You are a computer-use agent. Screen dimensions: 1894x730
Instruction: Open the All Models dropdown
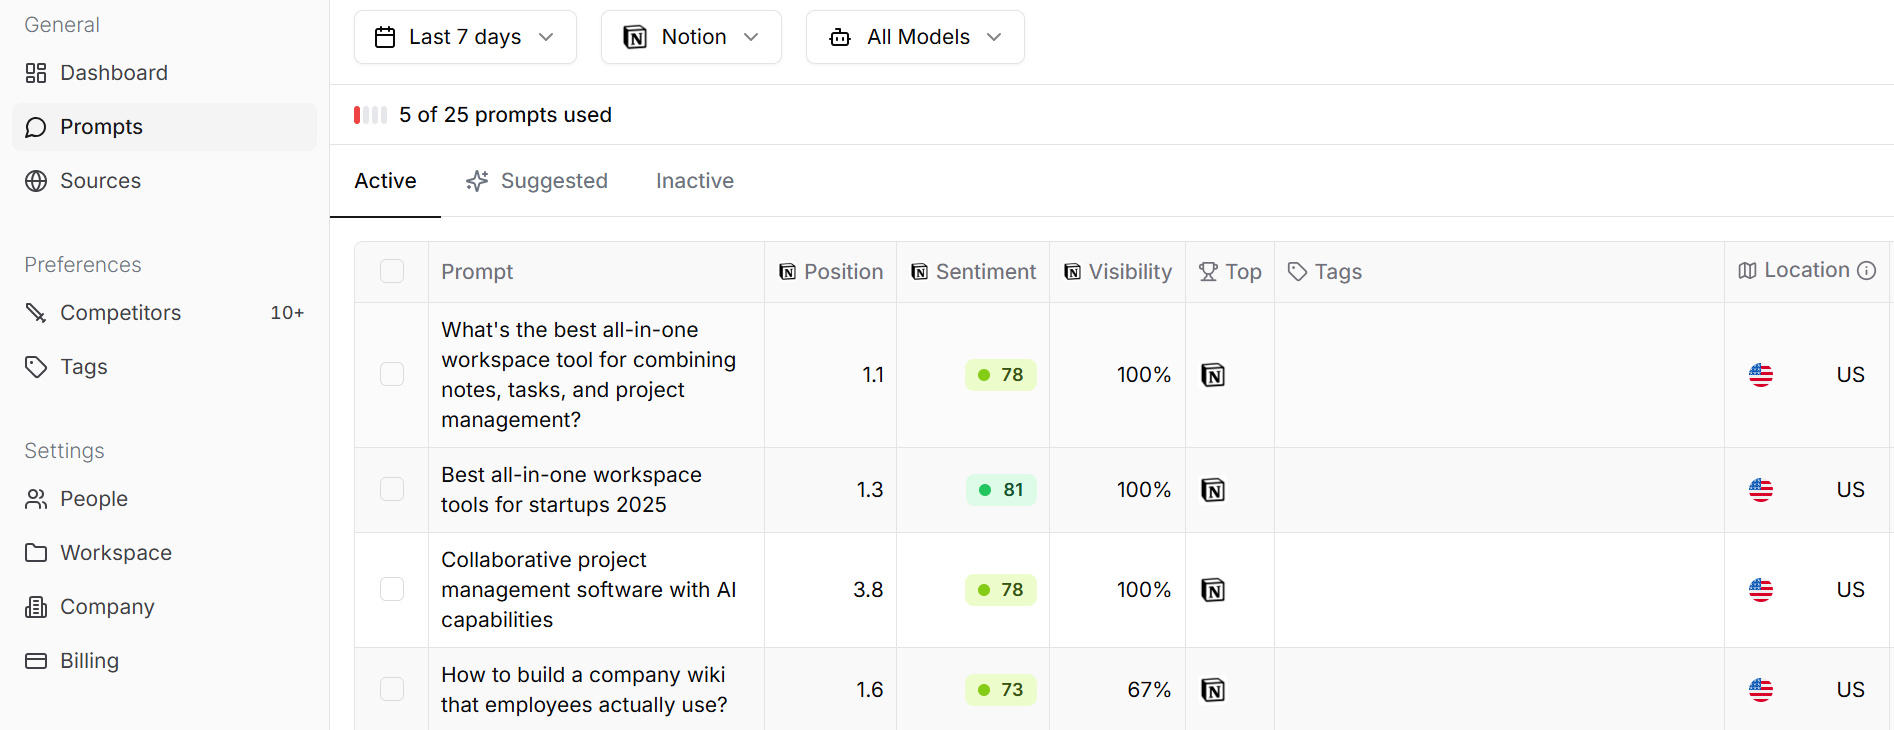915,37
